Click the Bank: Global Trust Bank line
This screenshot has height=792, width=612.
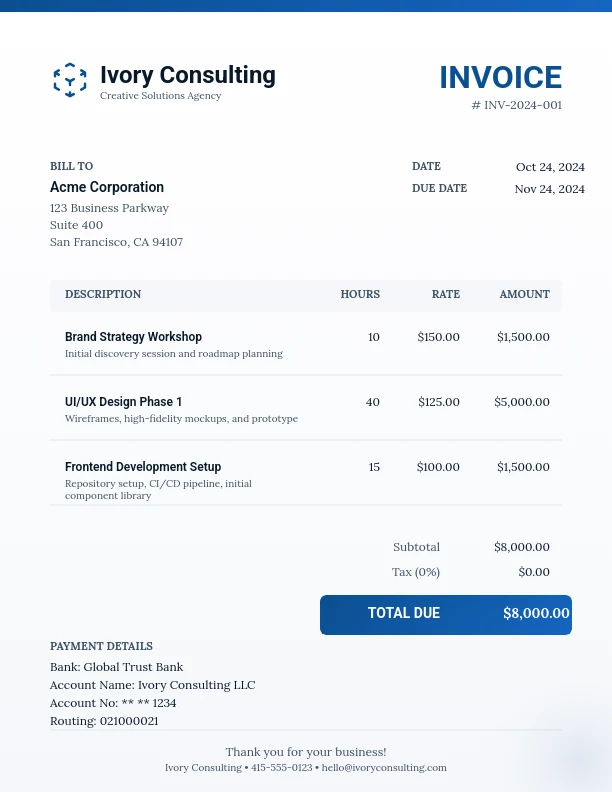[x=116, y=667]
